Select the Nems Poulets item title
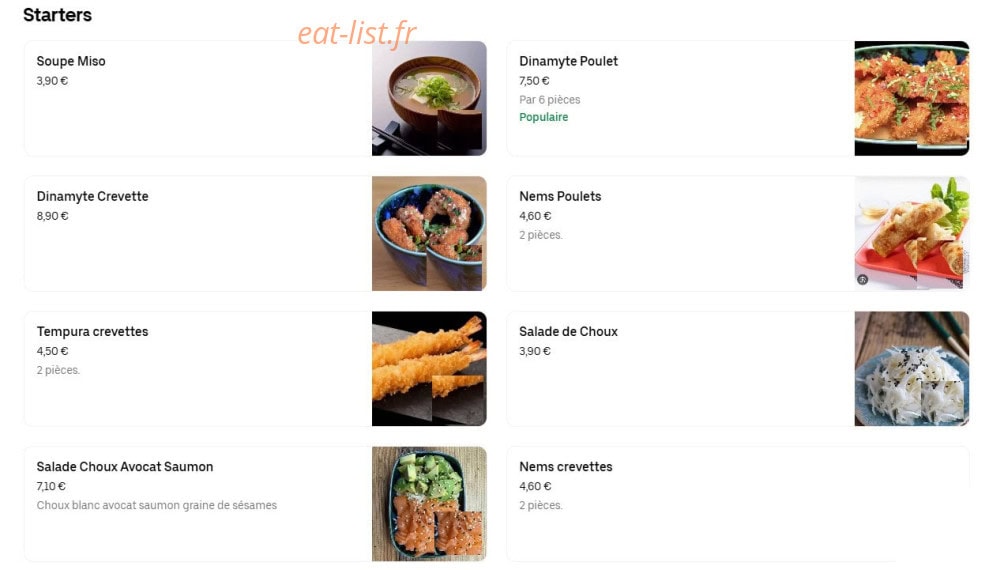This screenshot has width=989, height=570. pyautogui.click(x=560, y=196)
